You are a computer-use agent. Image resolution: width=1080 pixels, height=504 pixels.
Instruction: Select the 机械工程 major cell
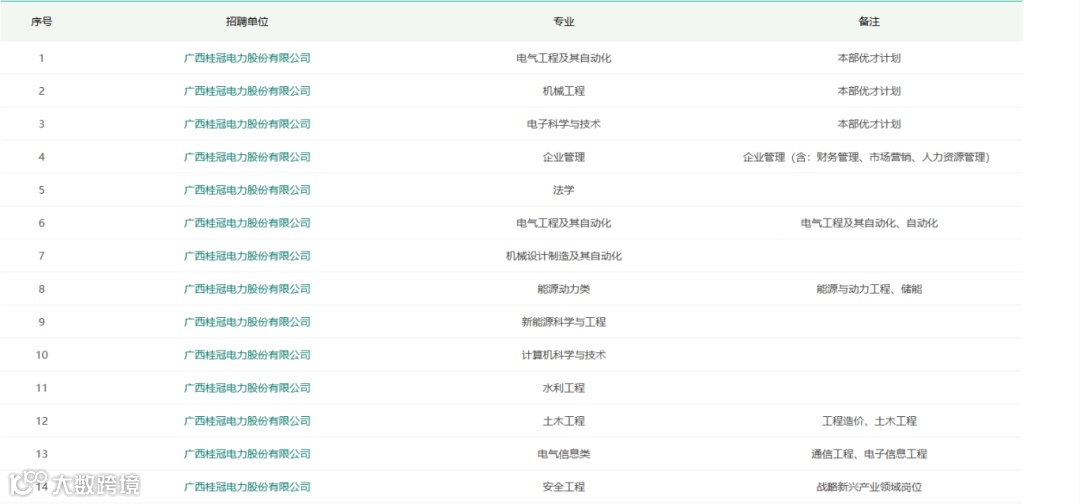(x=563, y=91)
